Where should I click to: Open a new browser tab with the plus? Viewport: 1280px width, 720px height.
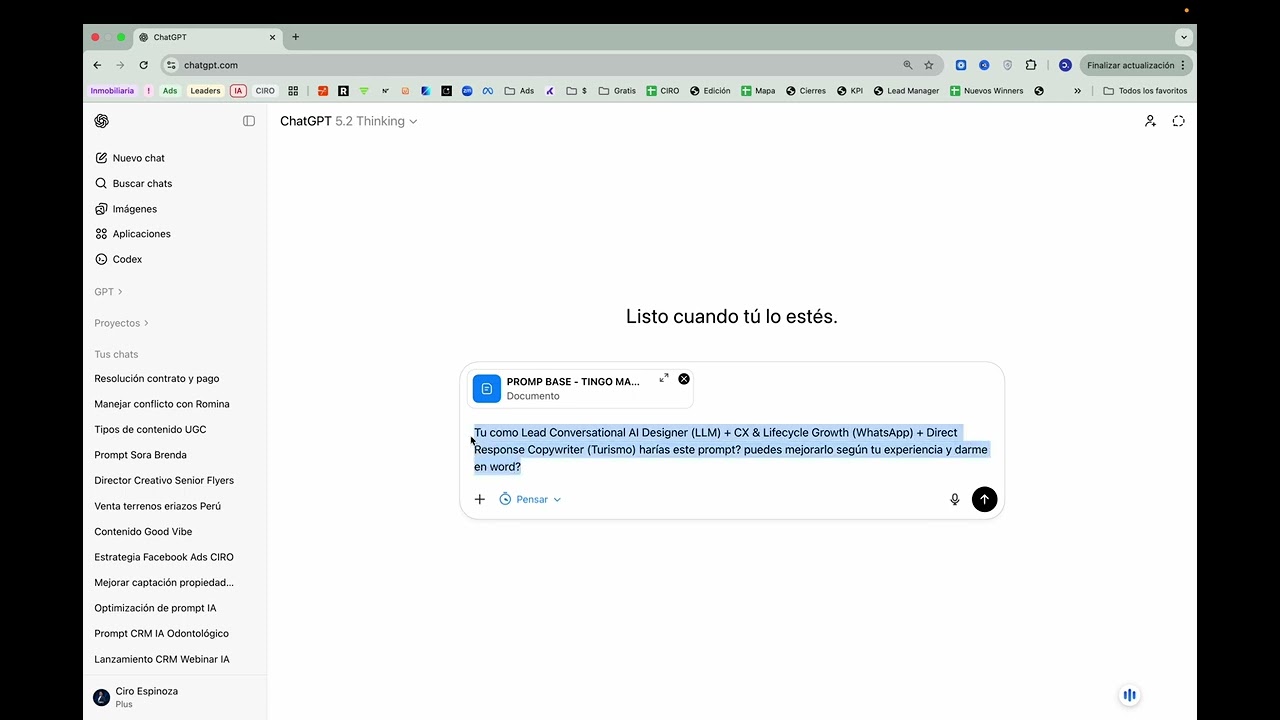(x=295, y=37)
